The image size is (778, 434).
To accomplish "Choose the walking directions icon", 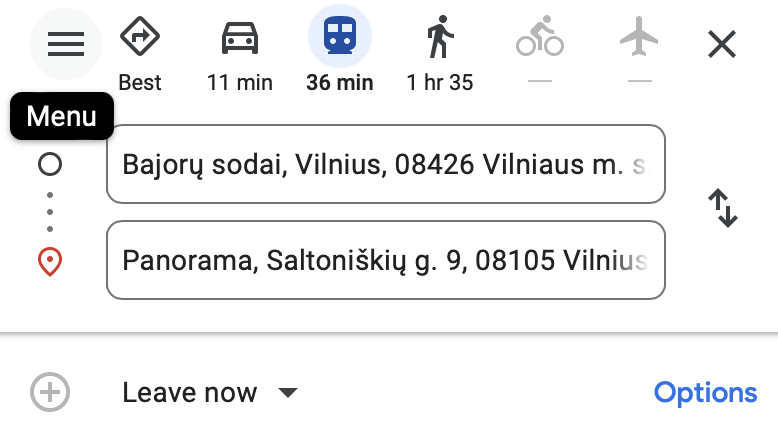I will tap(440, 40).
